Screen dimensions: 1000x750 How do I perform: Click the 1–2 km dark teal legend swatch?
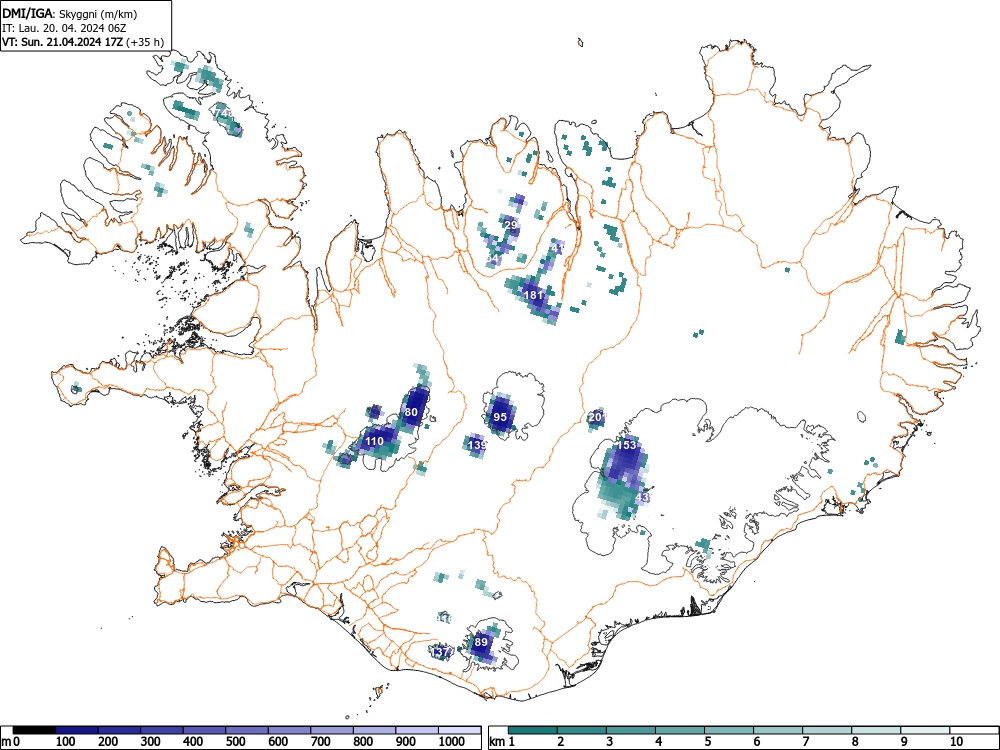(533, 730)
